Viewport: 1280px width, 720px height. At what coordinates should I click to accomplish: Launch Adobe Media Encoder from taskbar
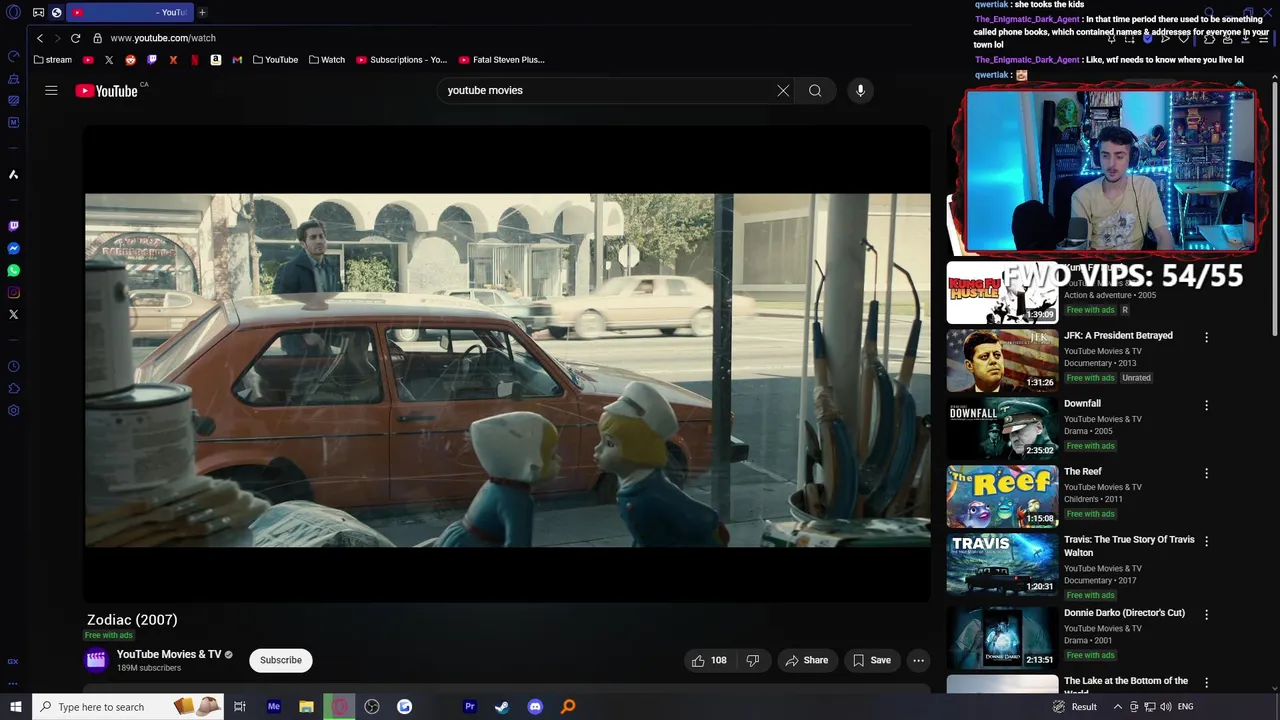pyautogui.click(x=273, y=707)
